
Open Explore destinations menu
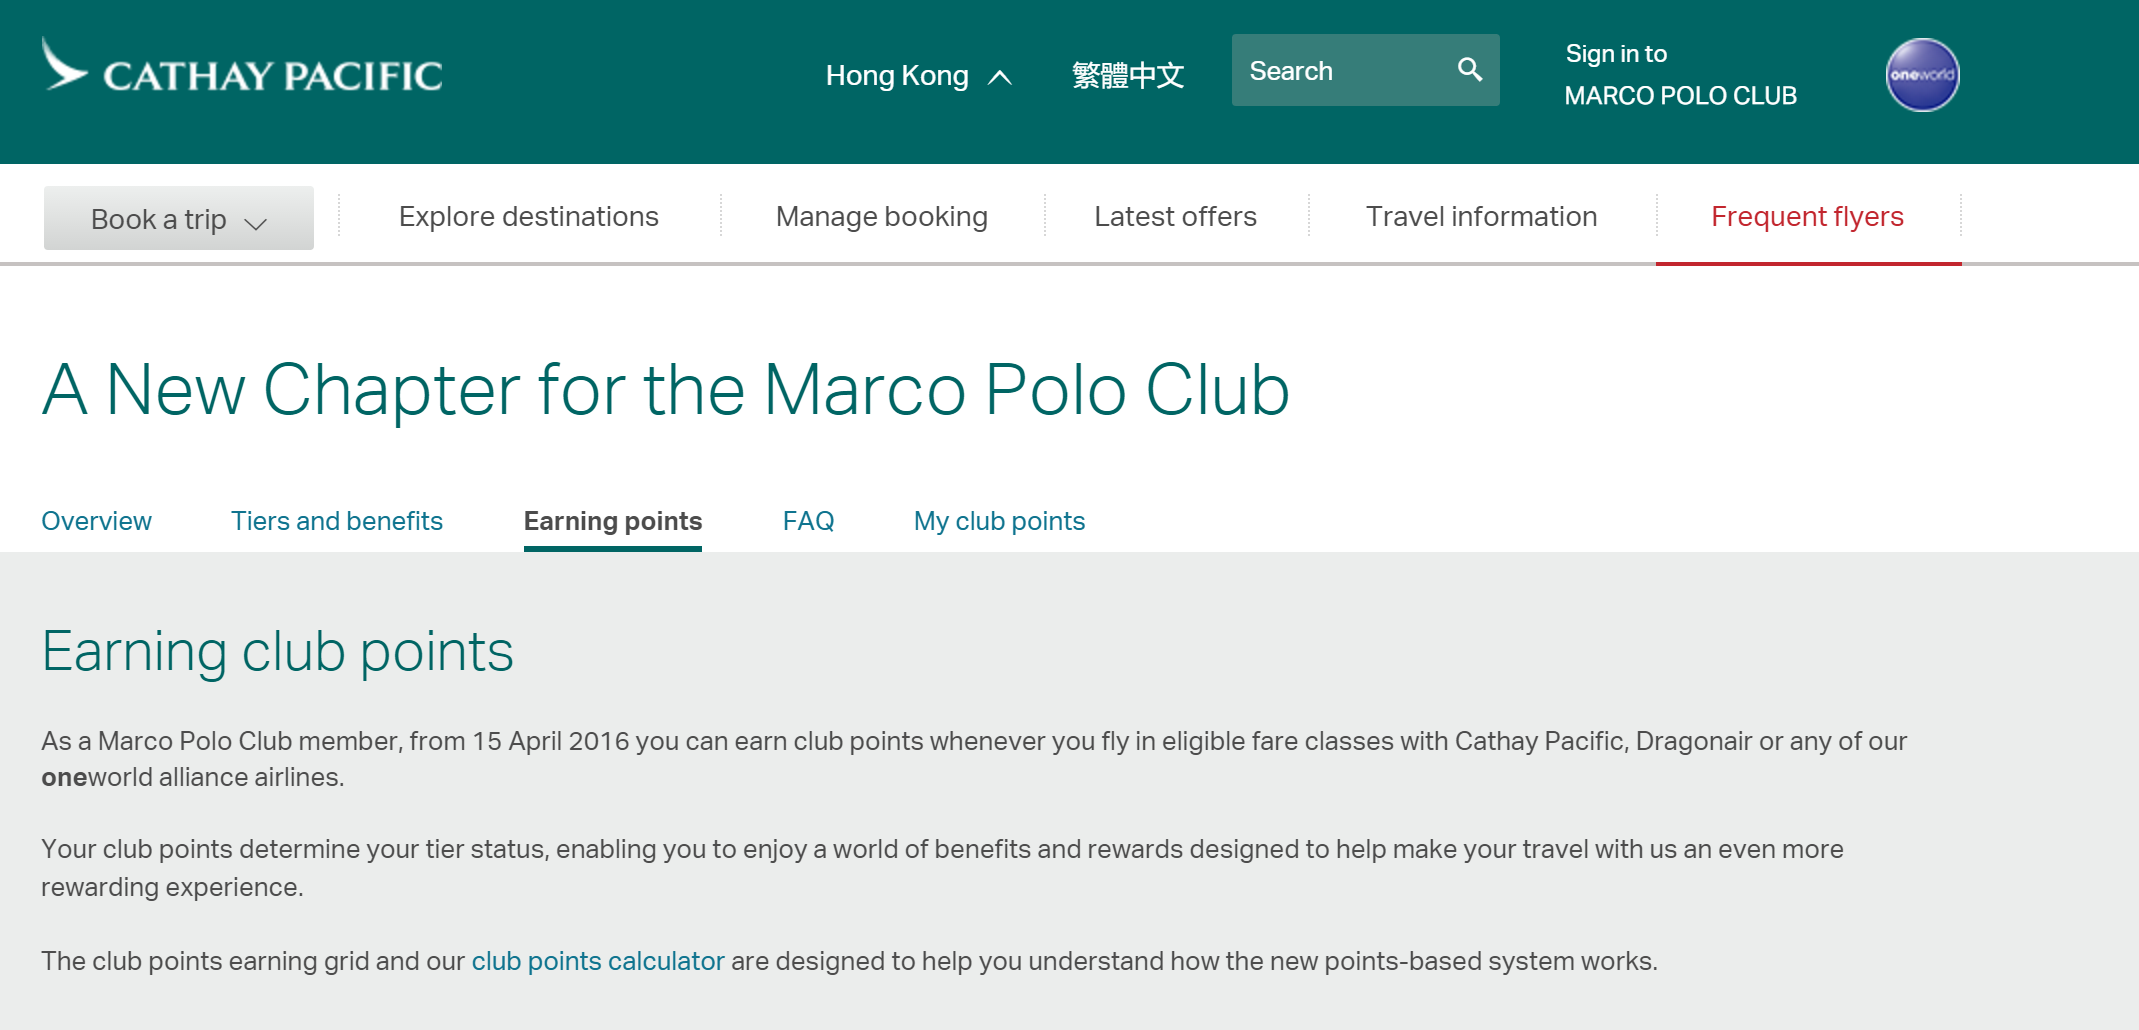click(528, 217)
